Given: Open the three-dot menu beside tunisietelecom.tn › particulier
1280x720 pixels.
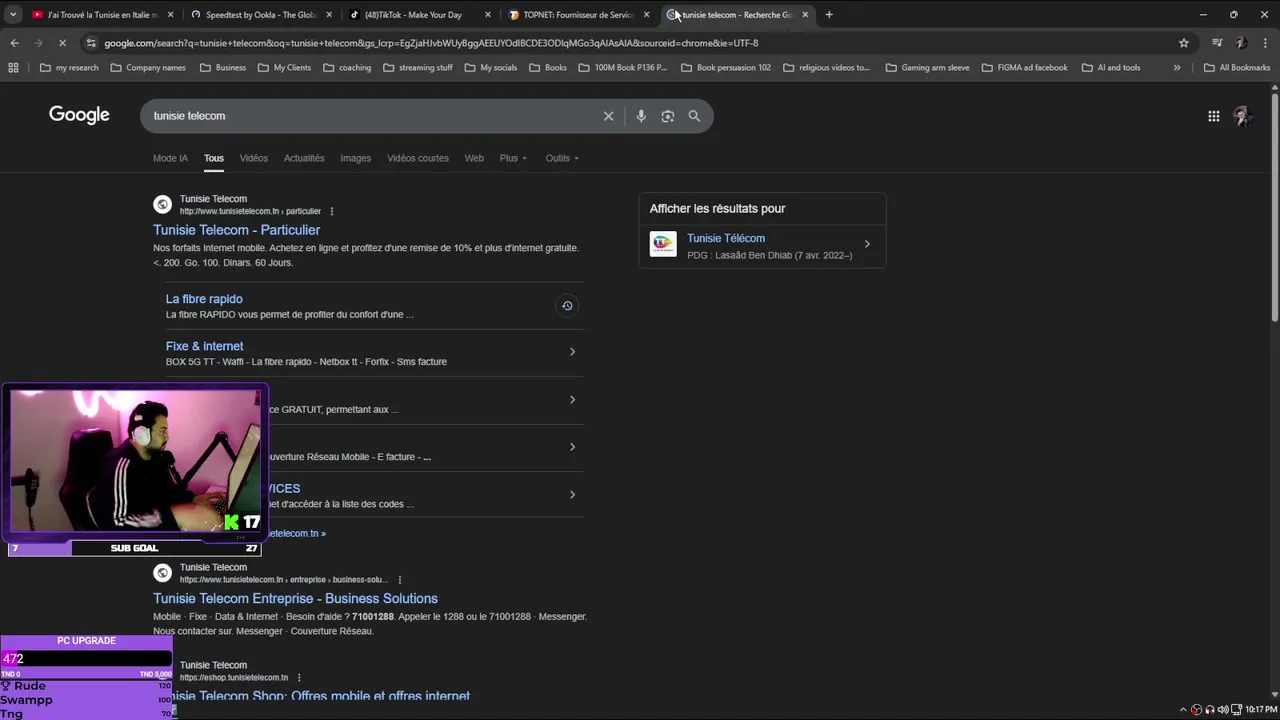Looking at the screenshot, I should (332, 211).
